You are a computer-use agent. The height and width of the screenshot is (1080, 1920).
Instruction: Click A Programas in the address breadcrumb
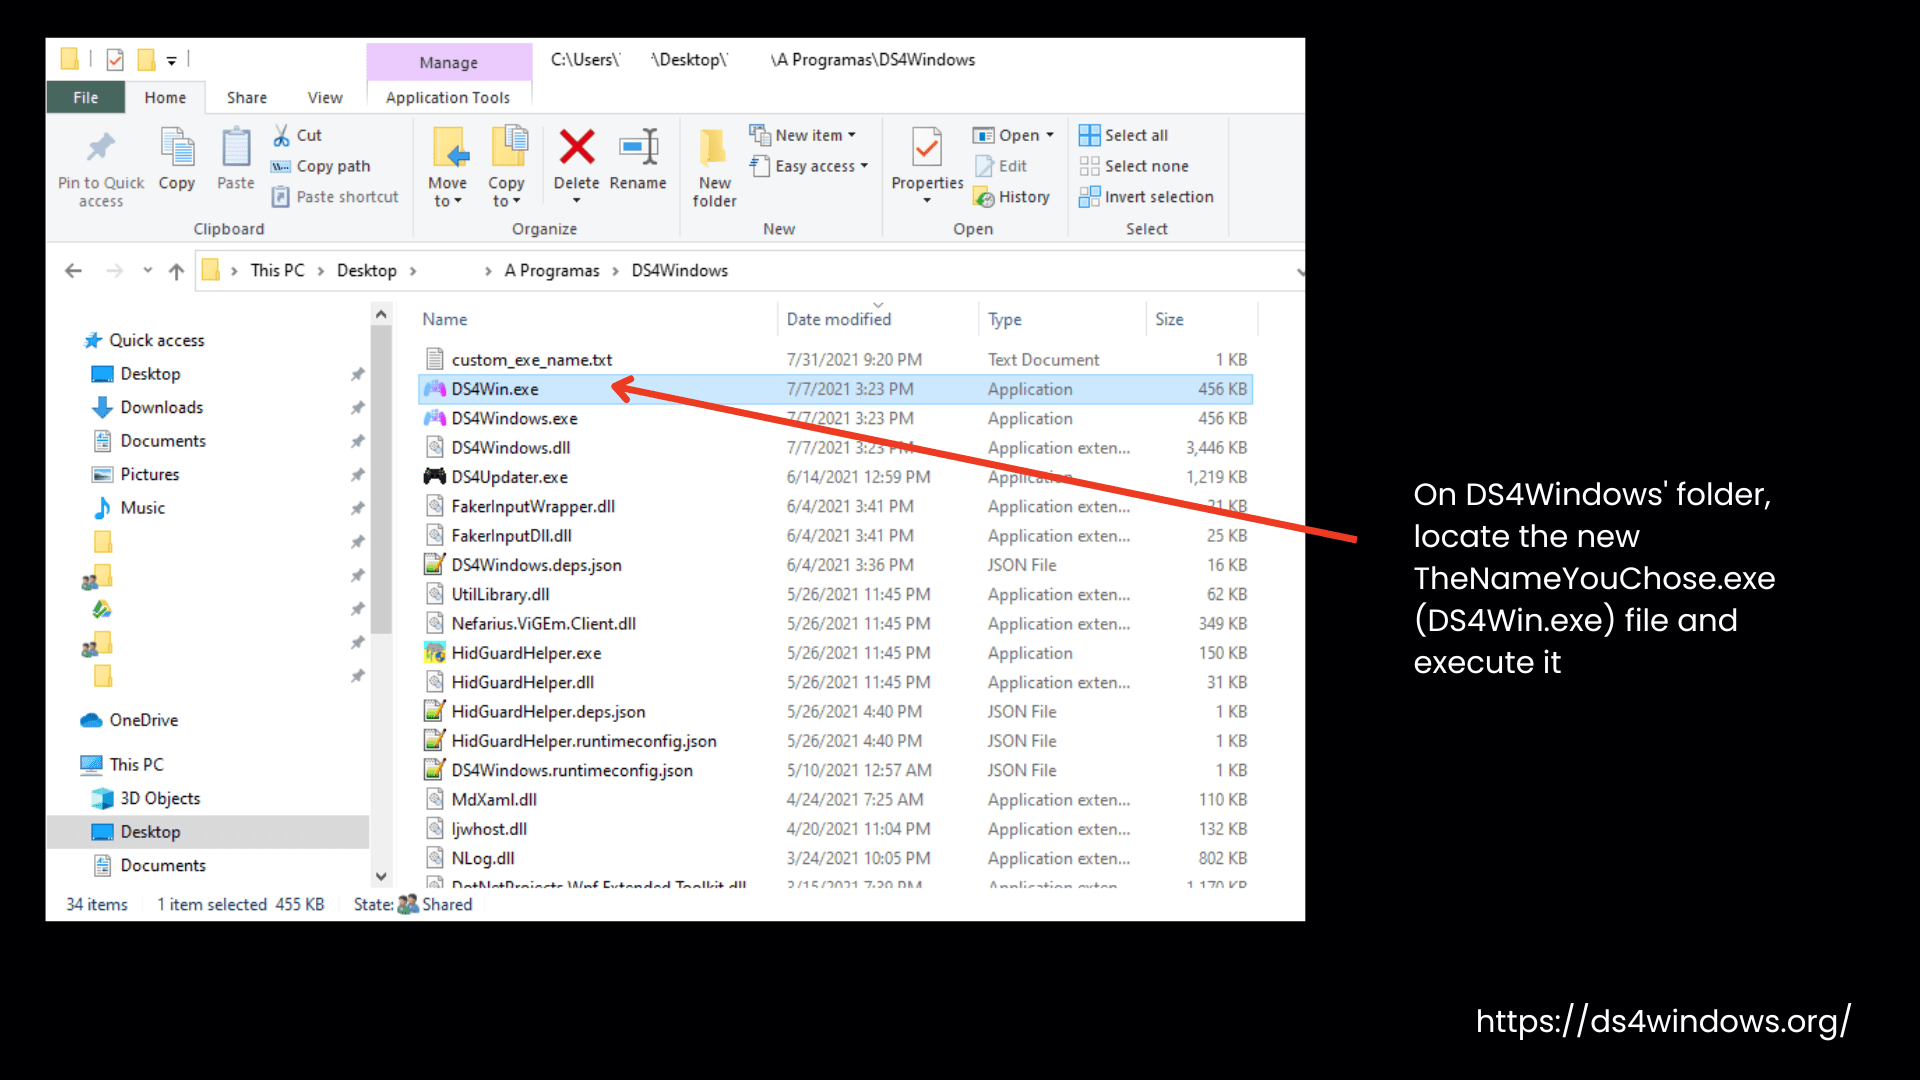[x=552, y=271]
